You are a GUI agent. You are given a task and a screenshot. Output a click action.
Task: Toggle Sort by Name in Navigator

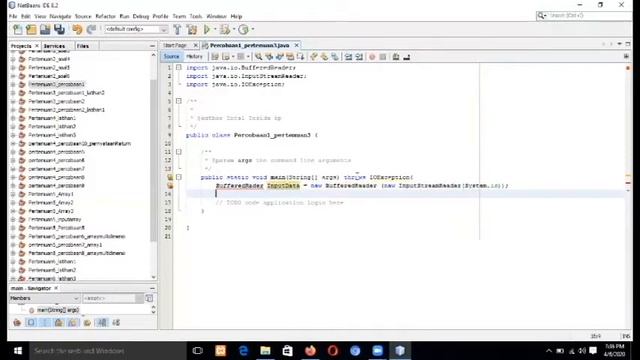(x=102, y=322)
